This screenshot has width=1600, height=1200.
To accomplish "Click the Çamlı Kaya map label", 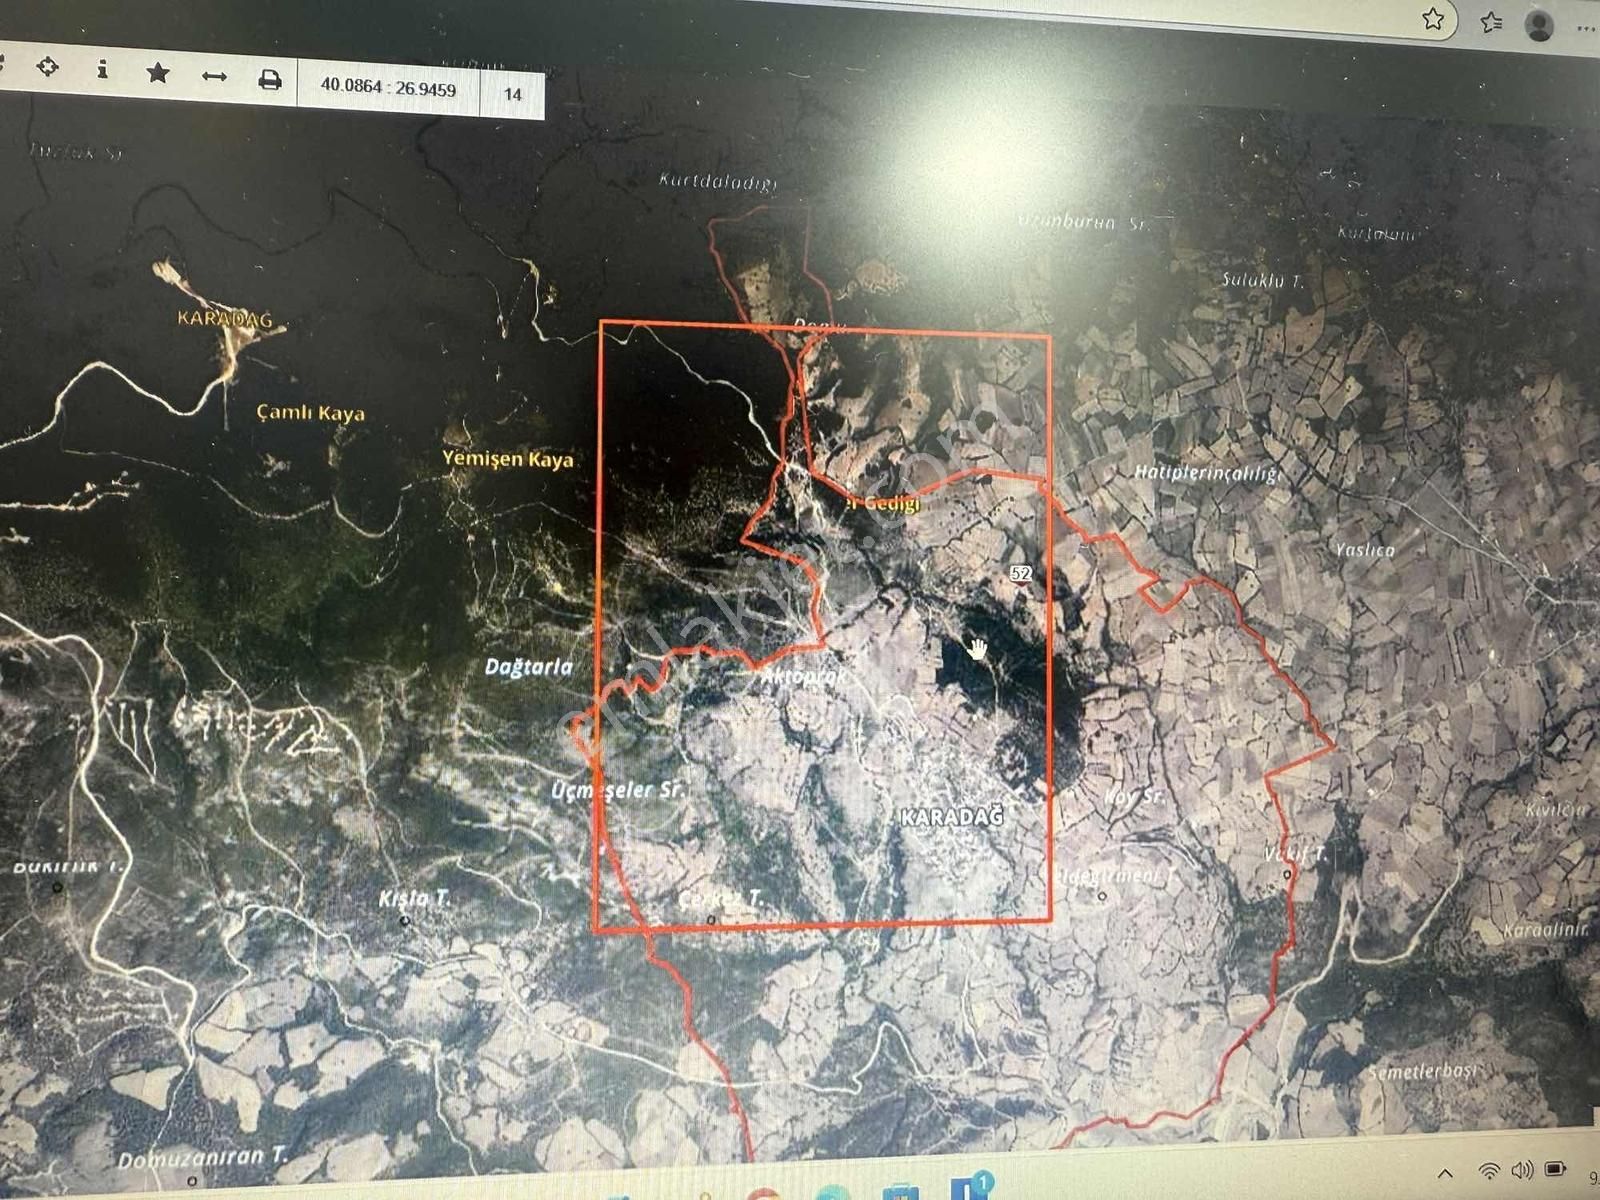I will [x=310, y=413].
